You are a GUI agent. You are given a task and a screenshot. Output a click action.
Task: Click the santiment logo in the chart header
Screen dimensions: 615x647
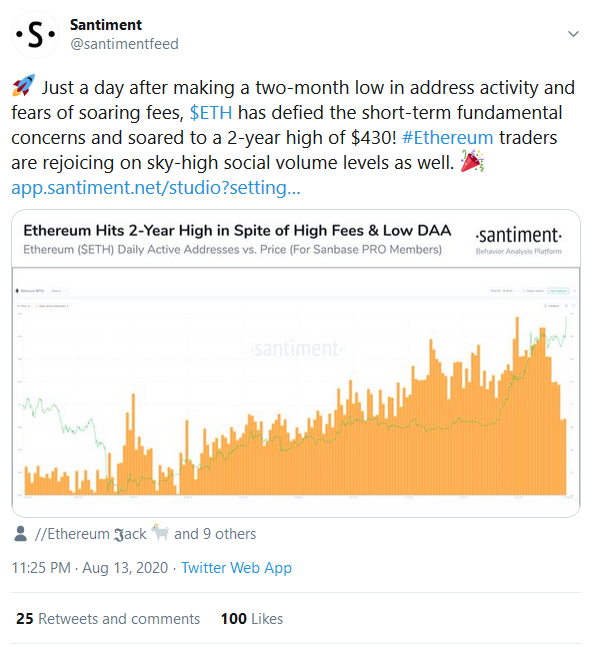coord(518,240)
